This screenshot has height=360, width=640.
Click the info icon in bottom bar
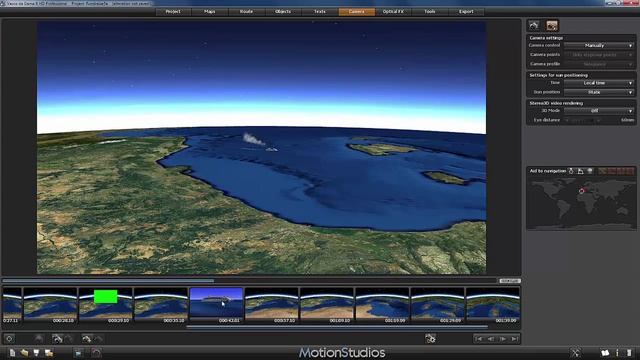617,353
